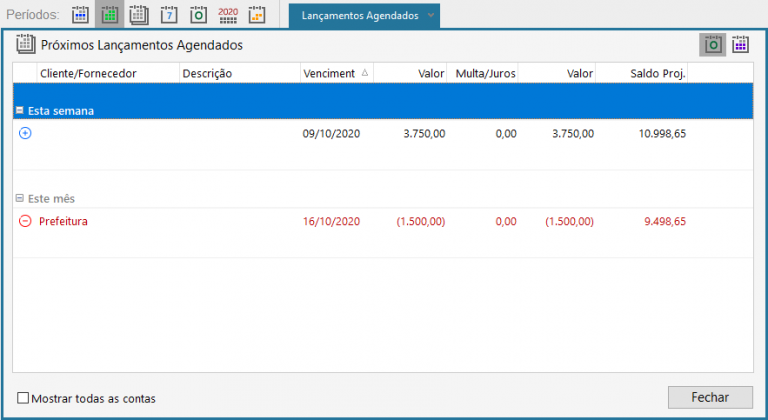Click the Fechar button
768x420 pixels.
click(x=710, y=397)
